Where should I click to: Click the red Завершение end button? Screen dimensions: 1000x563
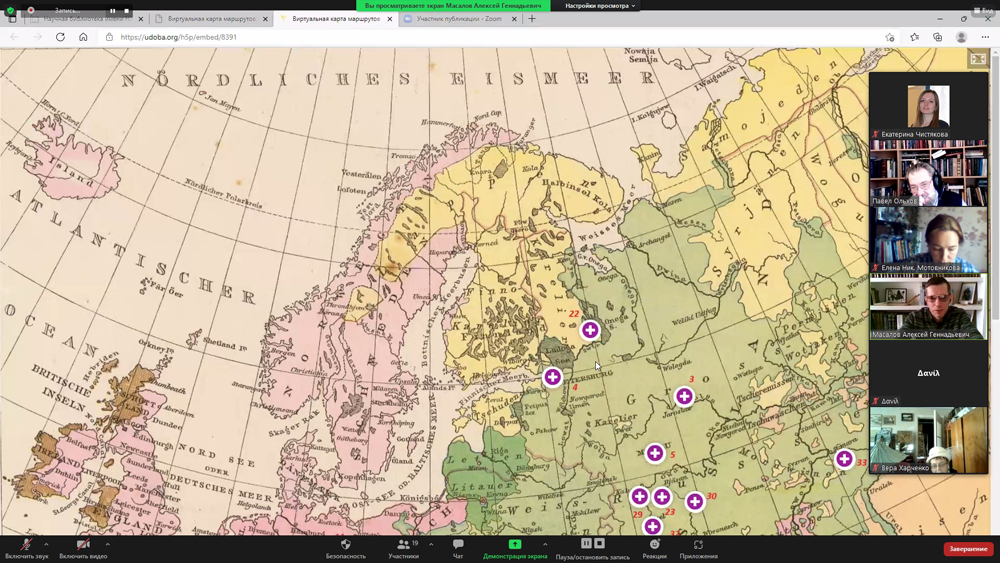(968, 549)
